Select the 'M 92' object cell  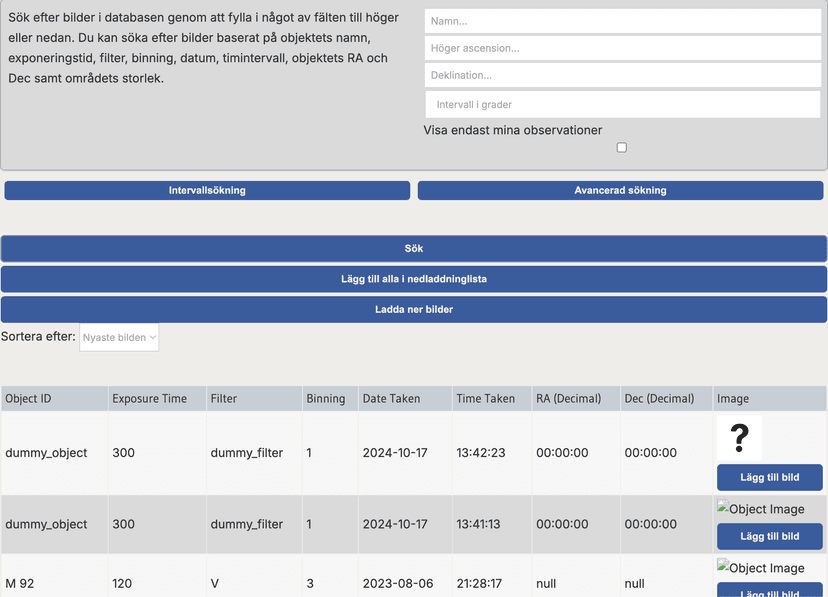(x=20, y=583)
